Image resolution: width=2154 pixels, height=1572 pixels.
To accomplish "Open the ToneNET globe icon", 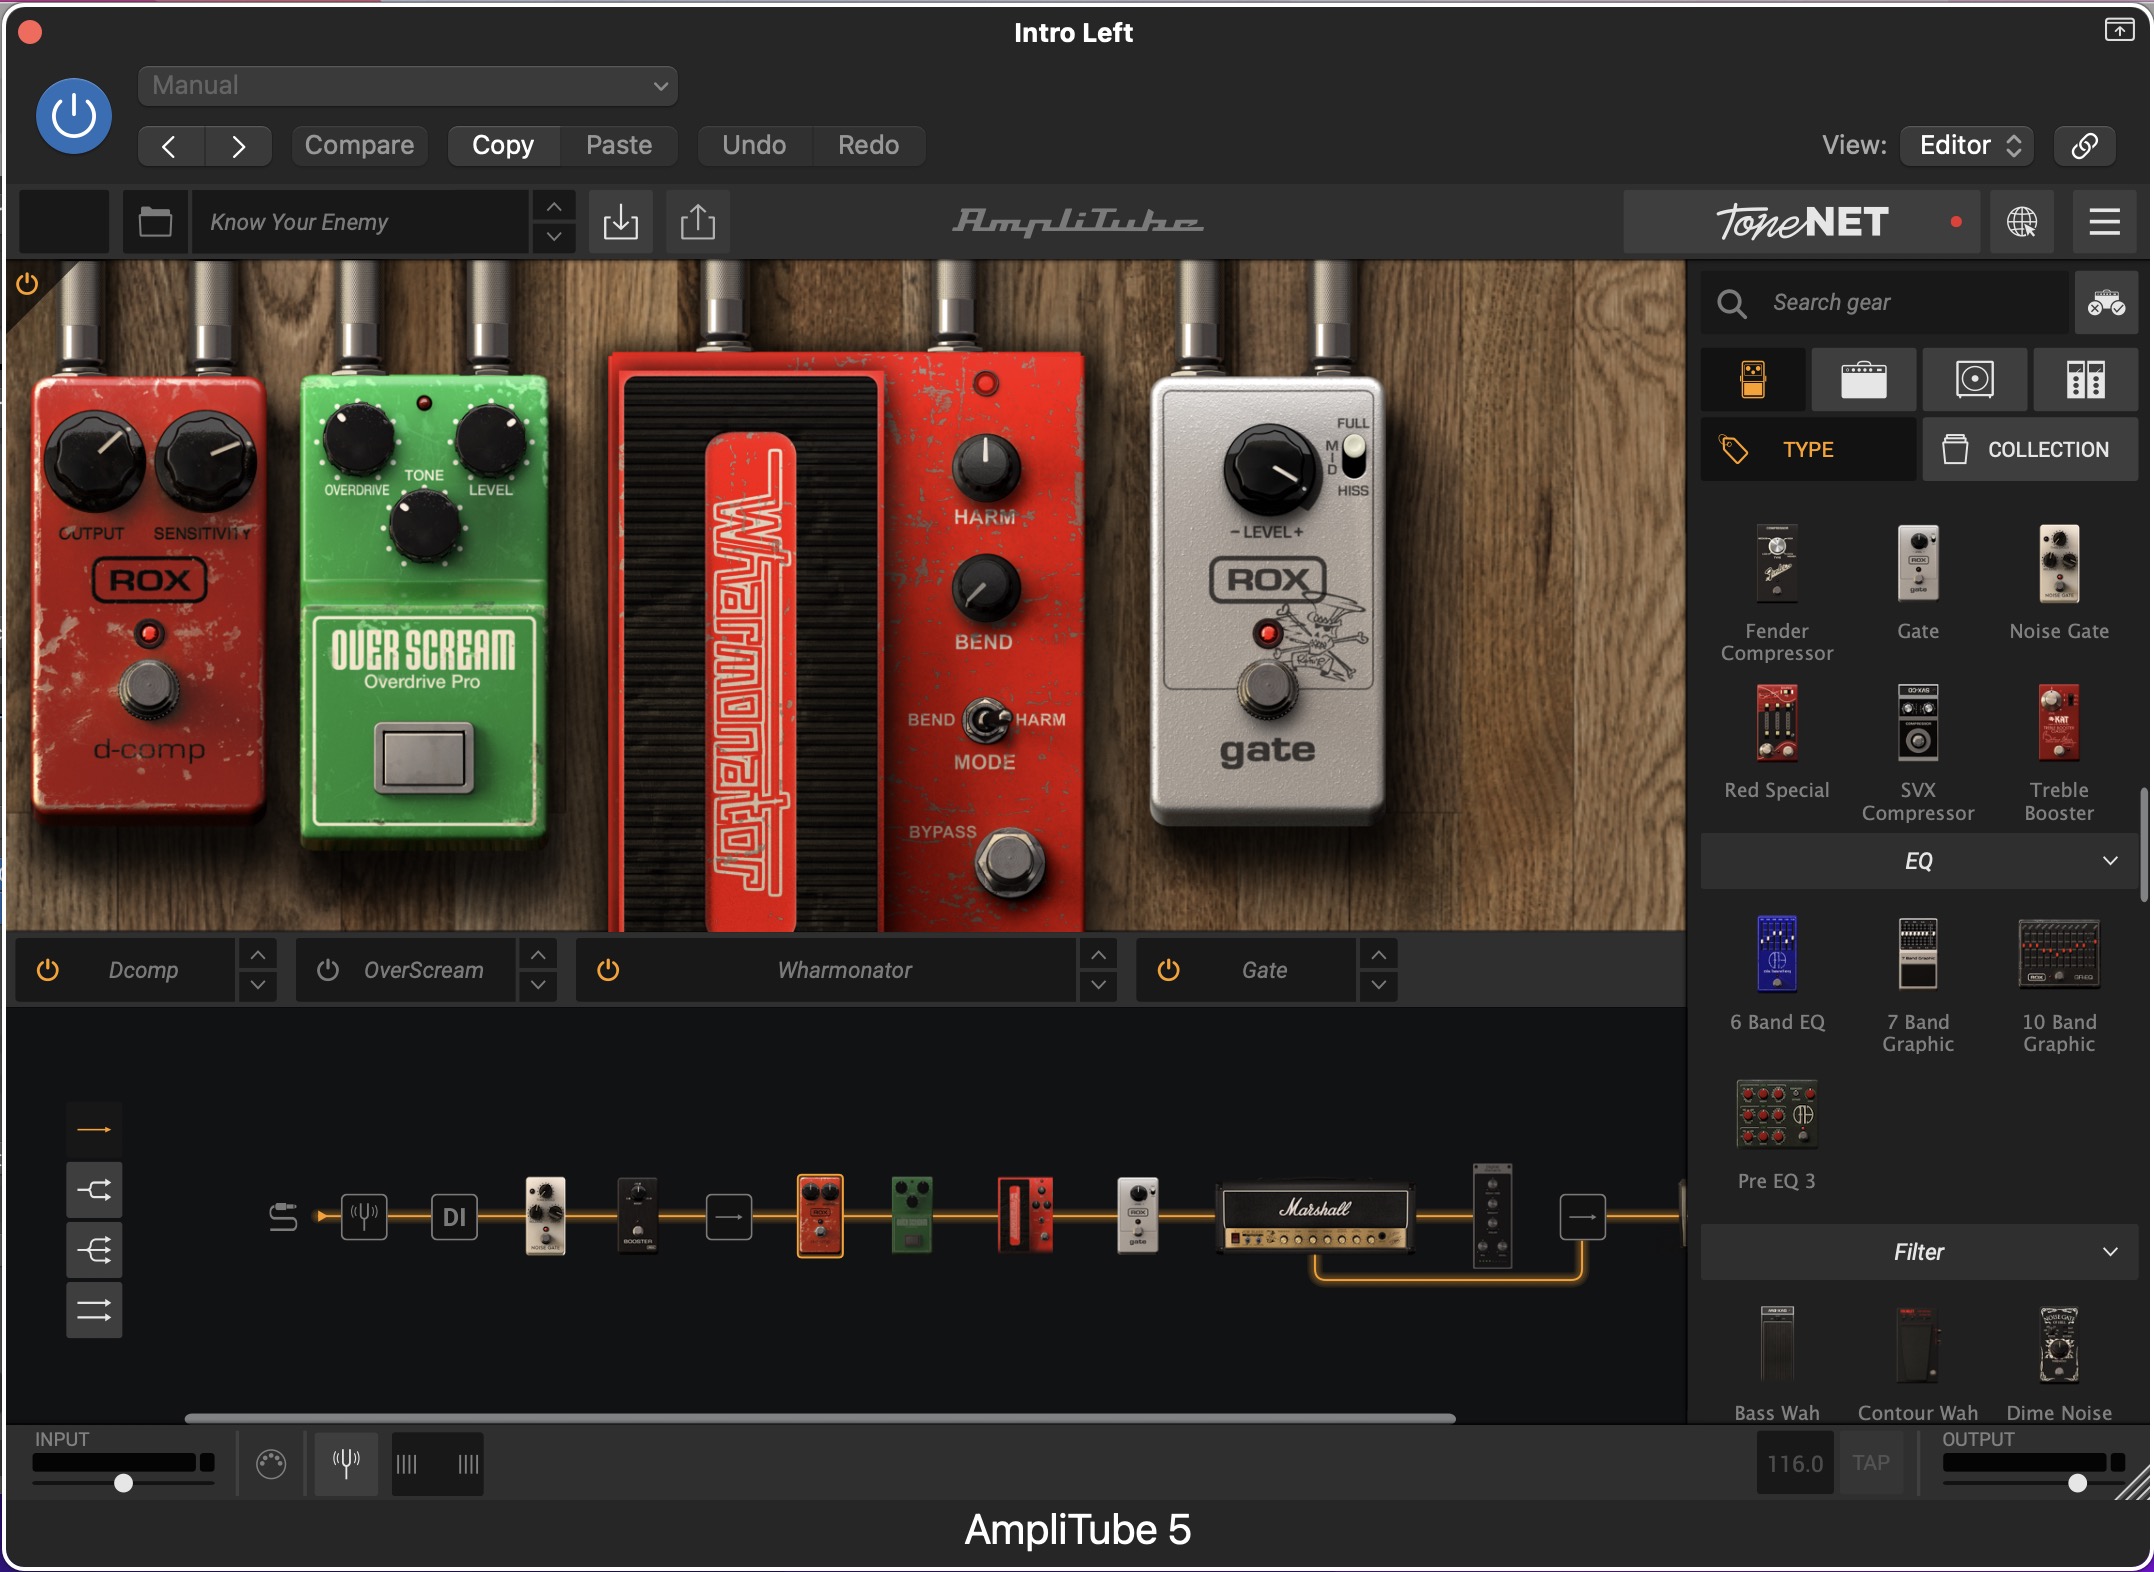I will [2021, 221].
